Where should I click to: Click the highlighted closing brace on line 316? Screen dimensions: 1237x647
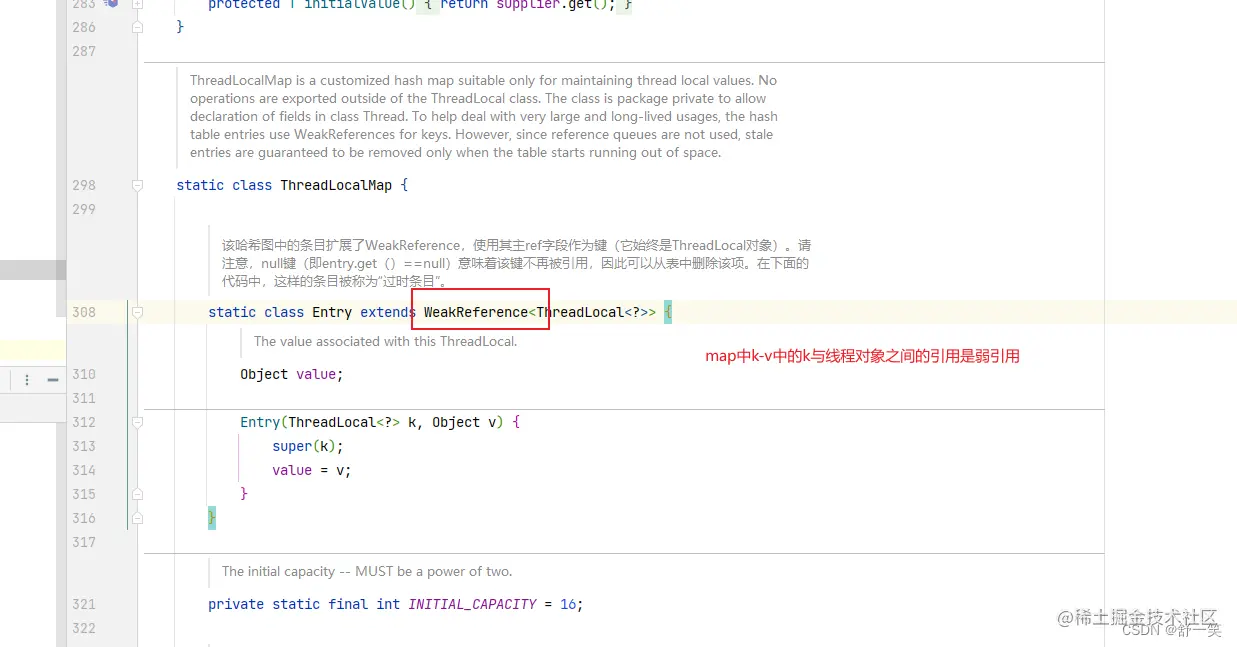[x=212, y=518]
